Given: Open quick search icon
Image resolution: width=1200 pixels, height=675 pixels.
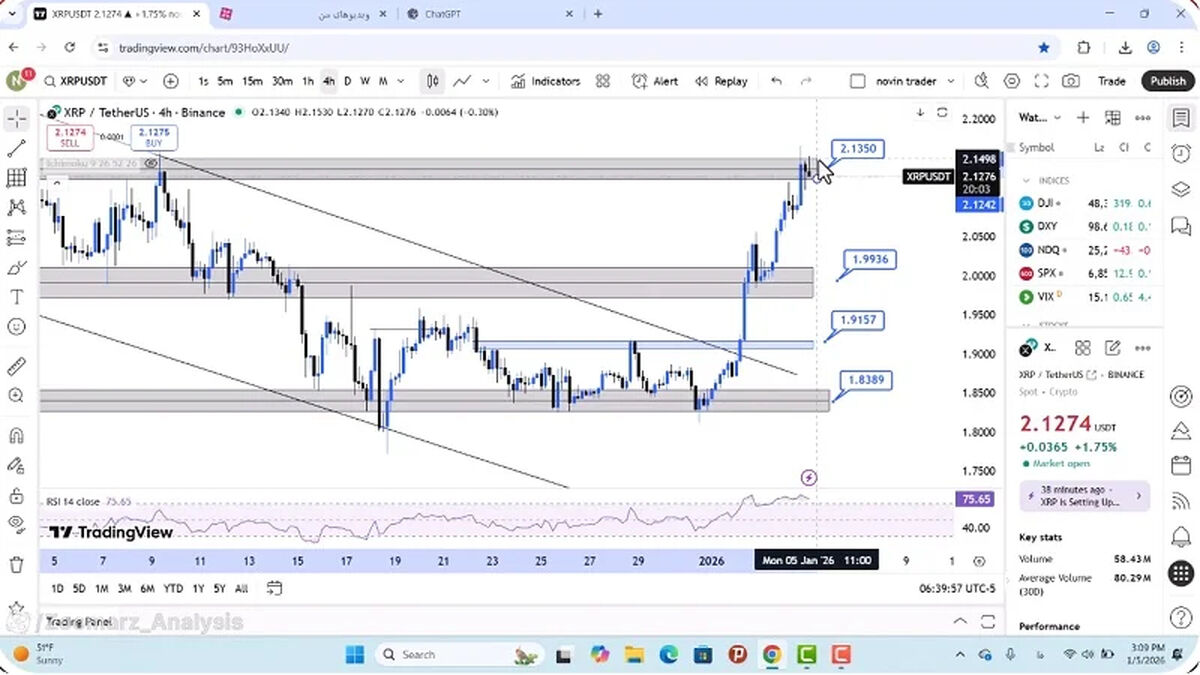Looking at the screenshot, I should coord(981,81).
